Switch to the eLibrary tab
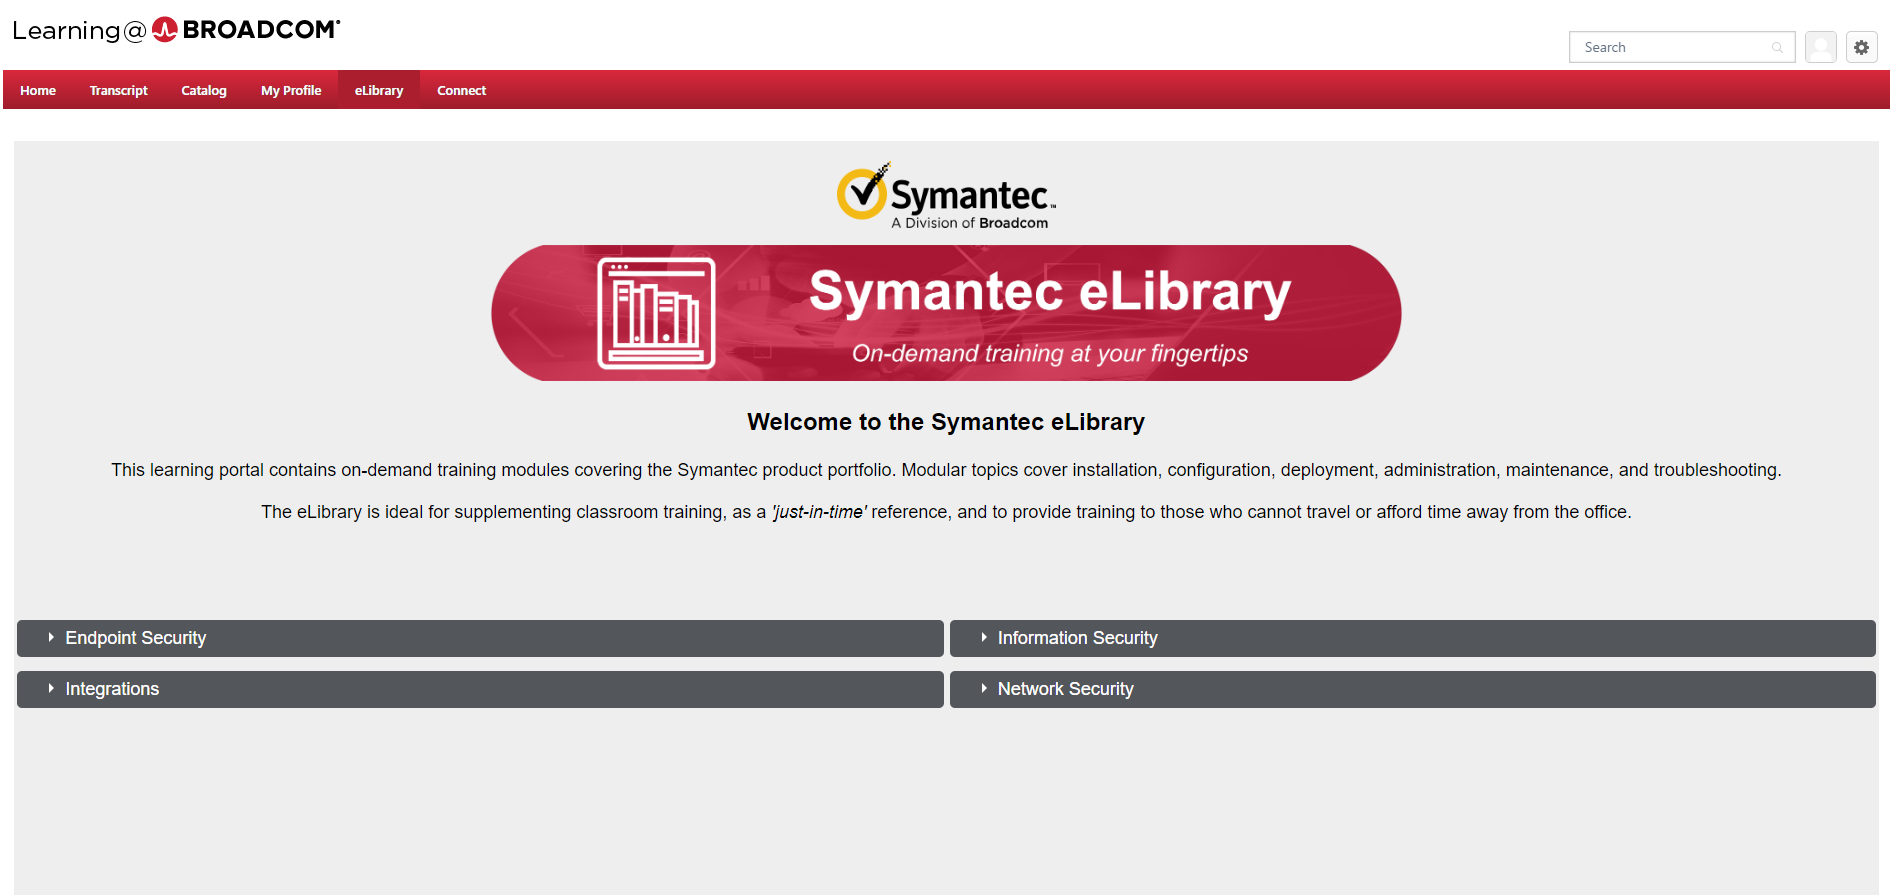The image size is (1891, 895). tap(379, 90)
